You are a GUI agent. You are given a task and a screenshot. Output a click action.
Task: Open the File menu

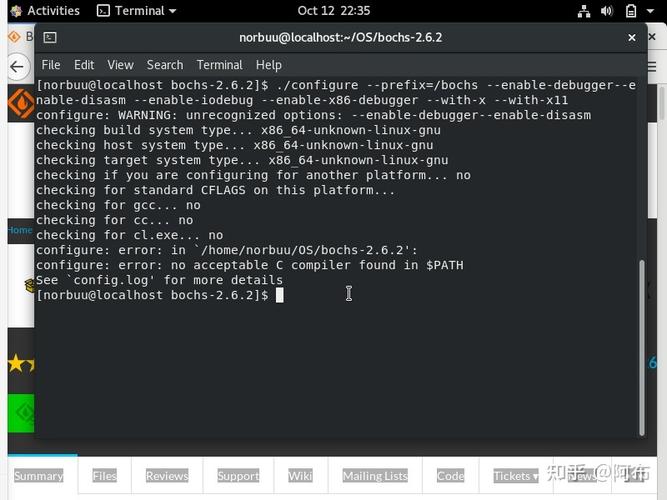pos(51,65)
